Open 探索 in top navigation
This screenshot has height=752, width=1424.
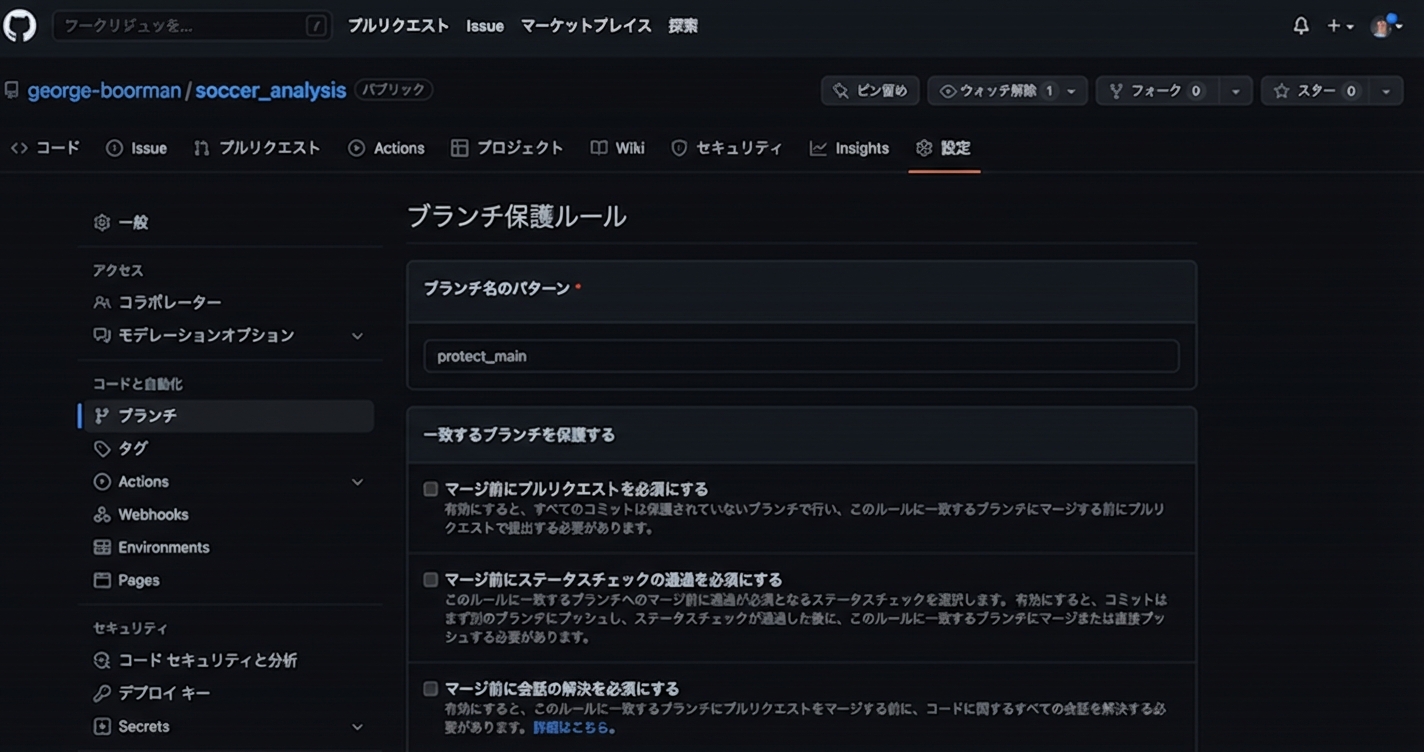pos(683,26)
